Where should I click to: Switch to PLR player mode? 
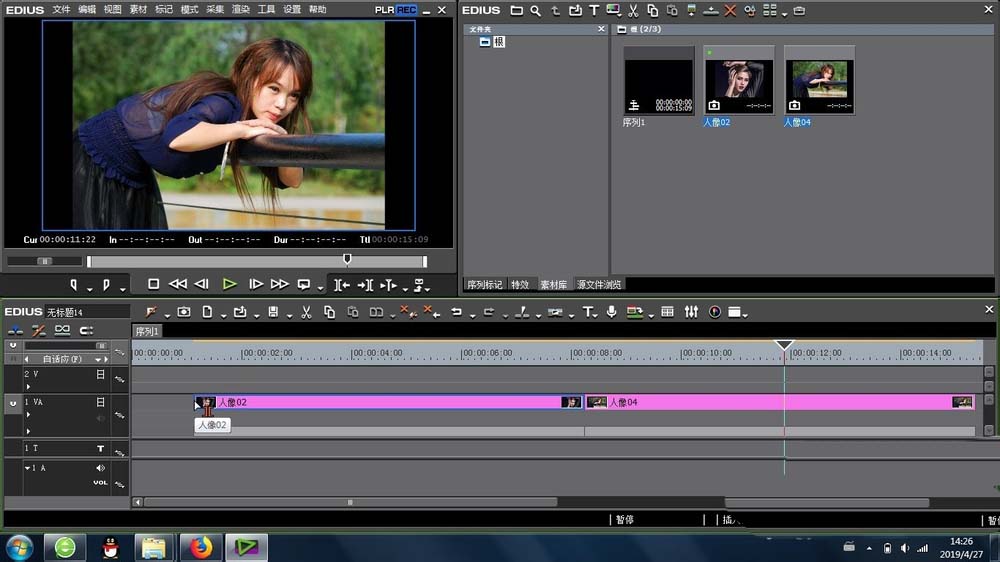[384, 10]
